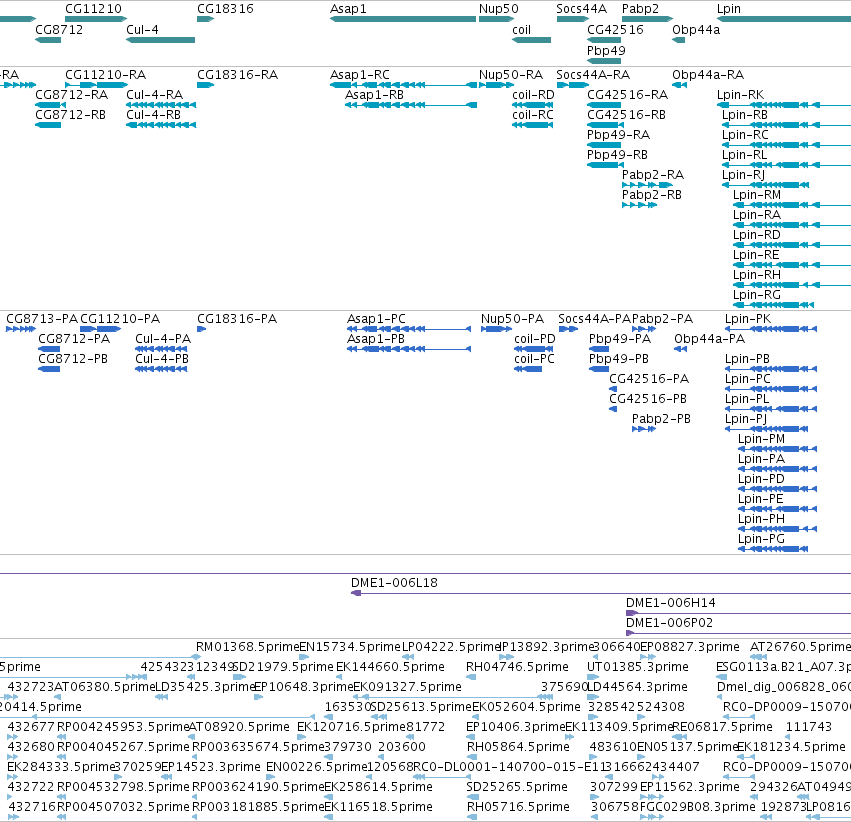The image size is (851, 822).
Task: Select the Nup50-RA transcript label
Action: [511, 74]
